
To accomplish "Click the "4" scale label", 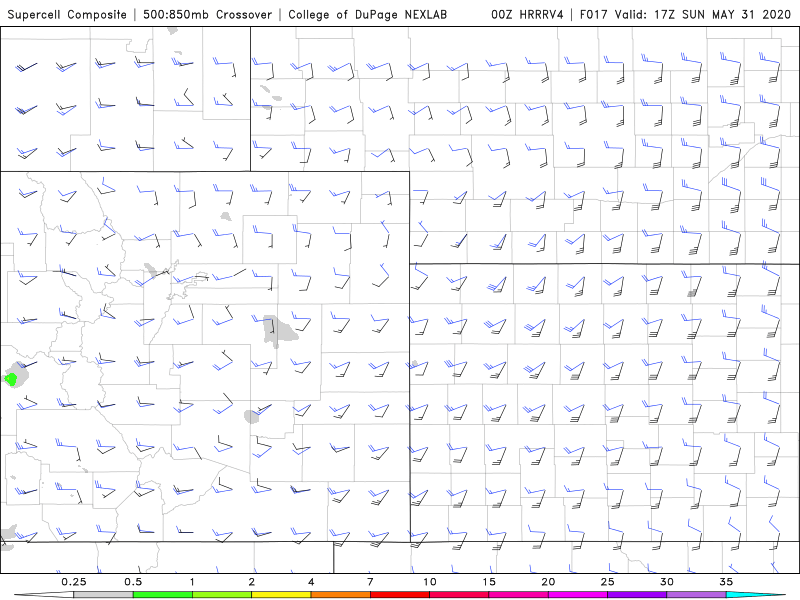I will (x=311, y=582).
